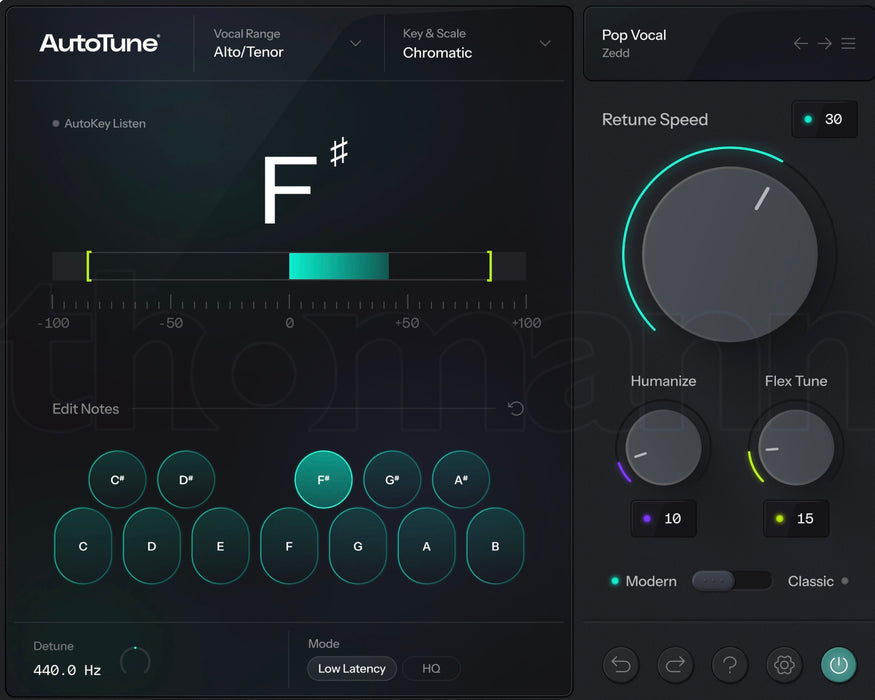Toggle the B note key

[x=495, y=546]
